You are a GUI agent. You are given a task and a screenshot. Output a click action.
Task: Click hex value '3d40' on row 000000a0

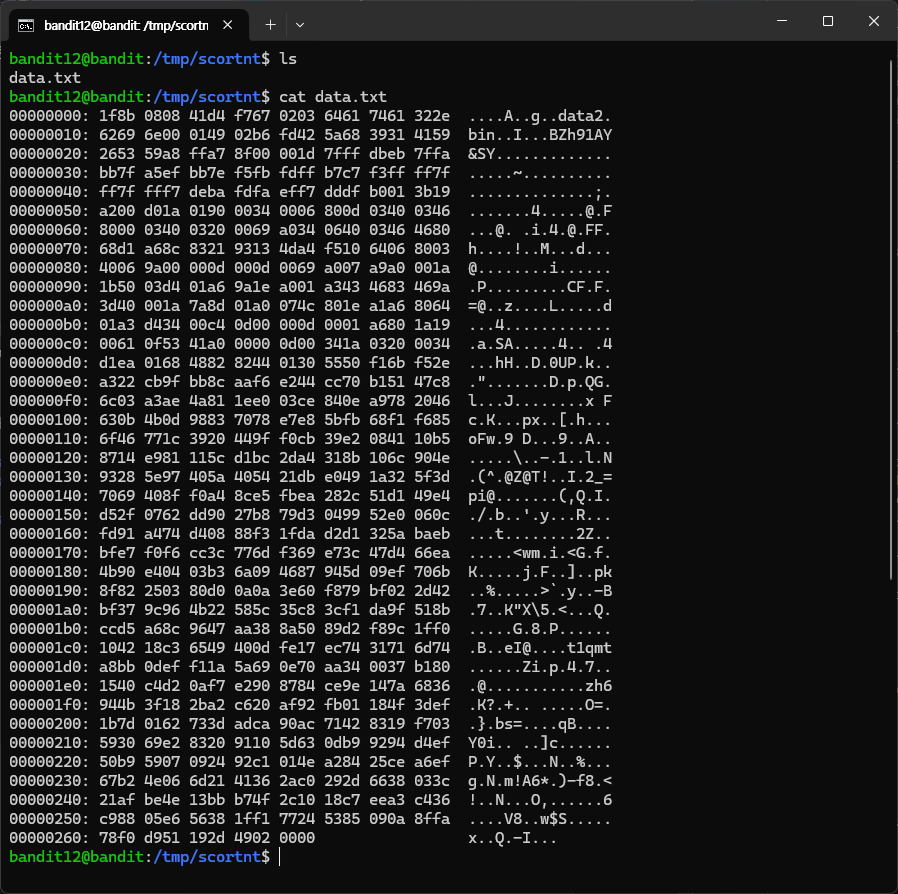click(x=117, y=306)
